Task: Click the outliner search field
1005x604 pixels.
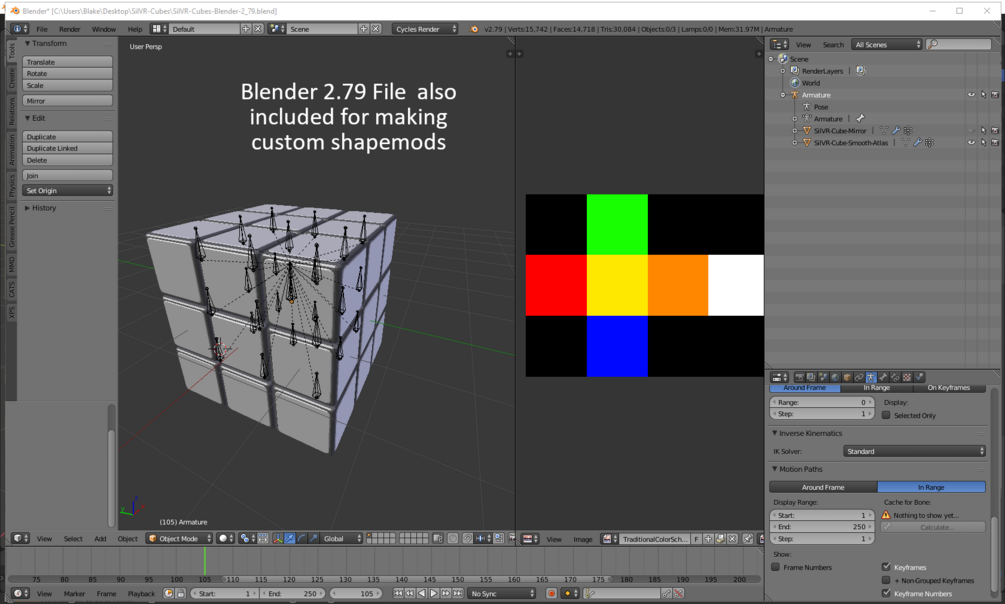Action: click(958, 44)
